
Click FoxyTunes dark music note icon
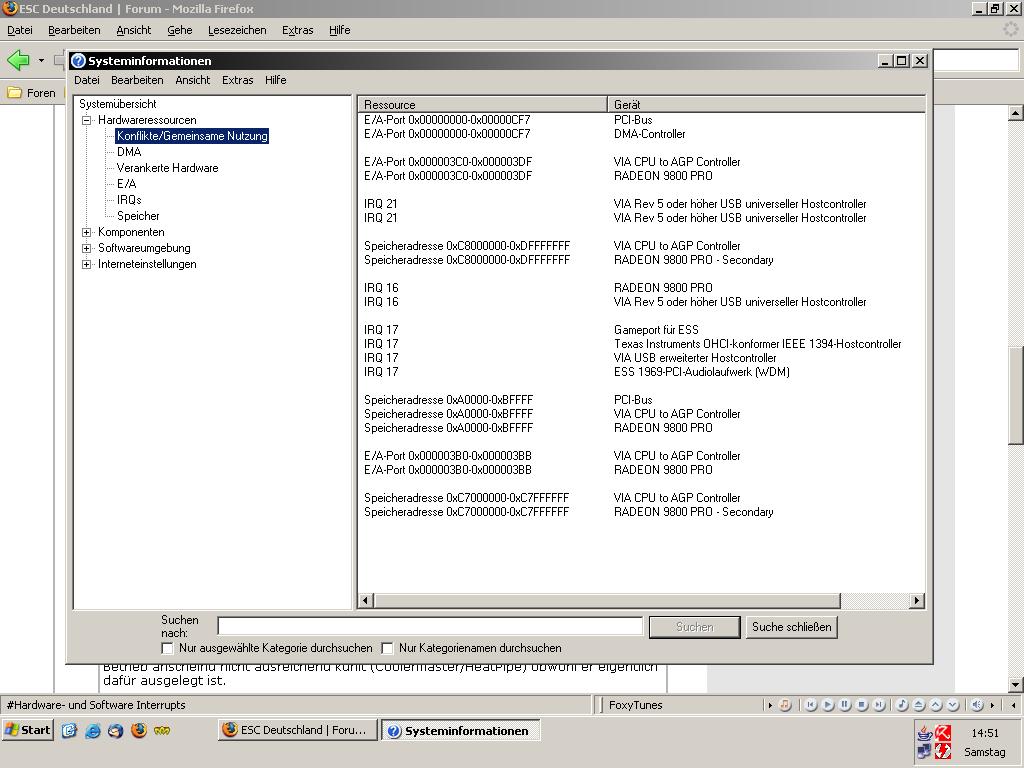[x=902, y=705]
